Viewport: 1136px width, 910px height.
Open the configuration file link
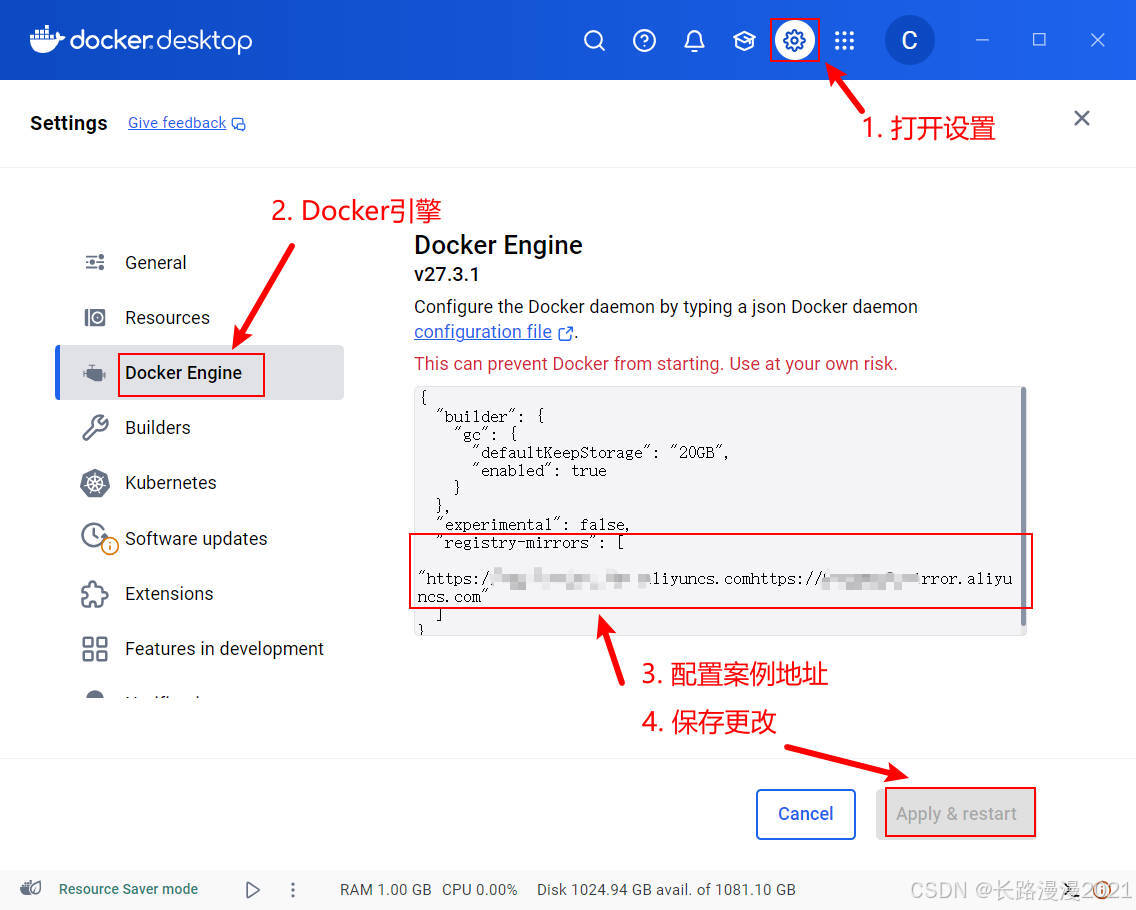tap(483, 332)
